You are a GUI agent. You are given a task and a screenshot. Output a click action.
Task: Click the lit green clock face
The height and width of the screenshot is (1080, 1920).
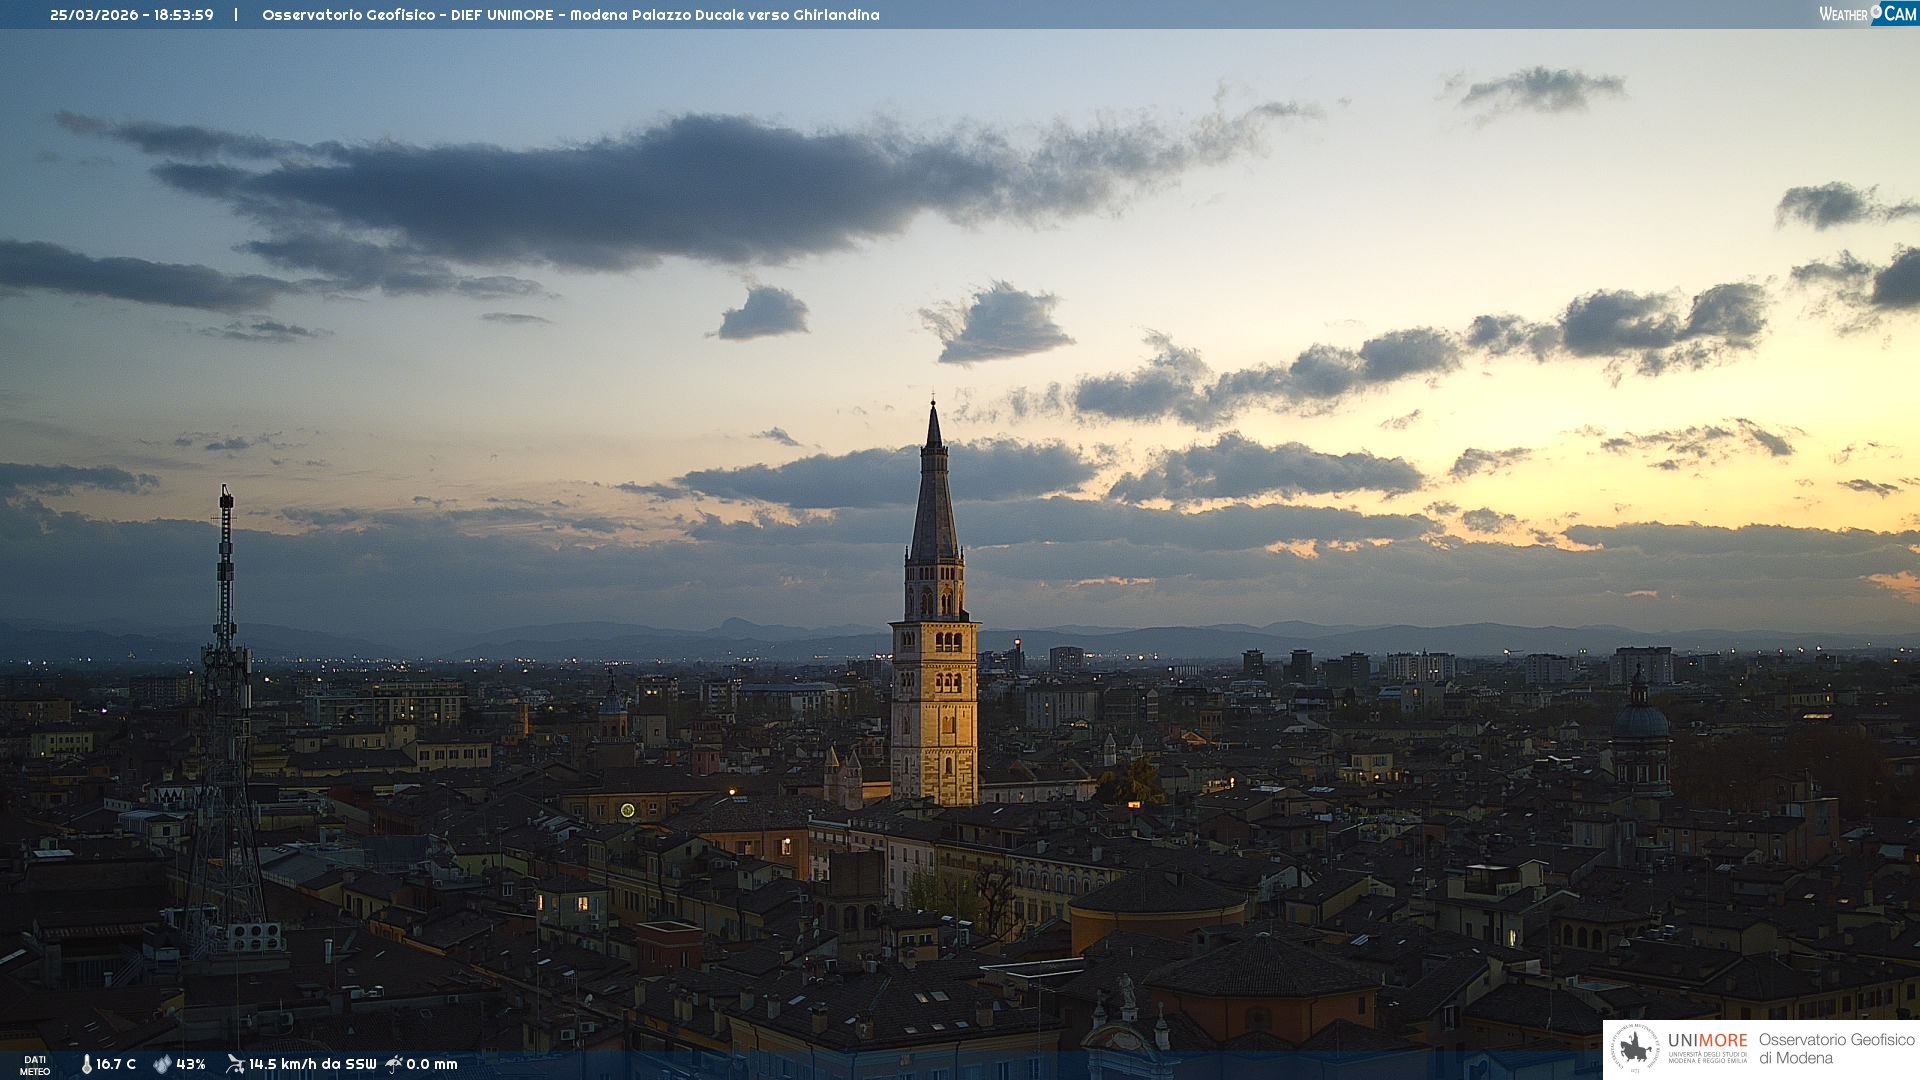pos(627,810)
